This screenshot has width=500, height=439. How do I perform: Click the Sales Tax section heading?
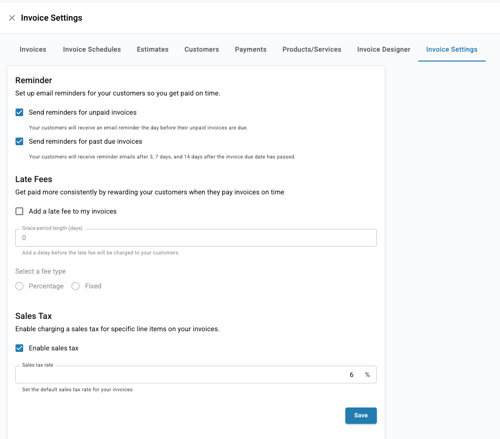coord(34,316)
